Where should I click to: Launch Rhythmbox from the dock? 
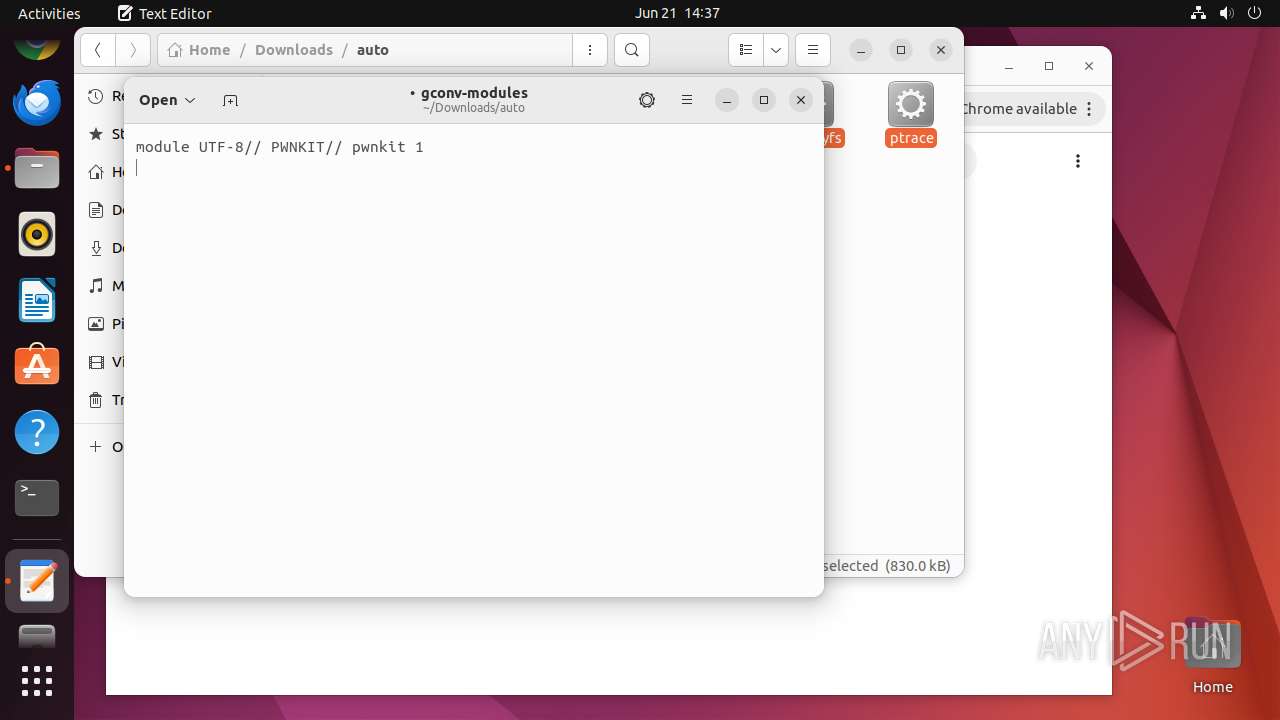tap(37, 234)
